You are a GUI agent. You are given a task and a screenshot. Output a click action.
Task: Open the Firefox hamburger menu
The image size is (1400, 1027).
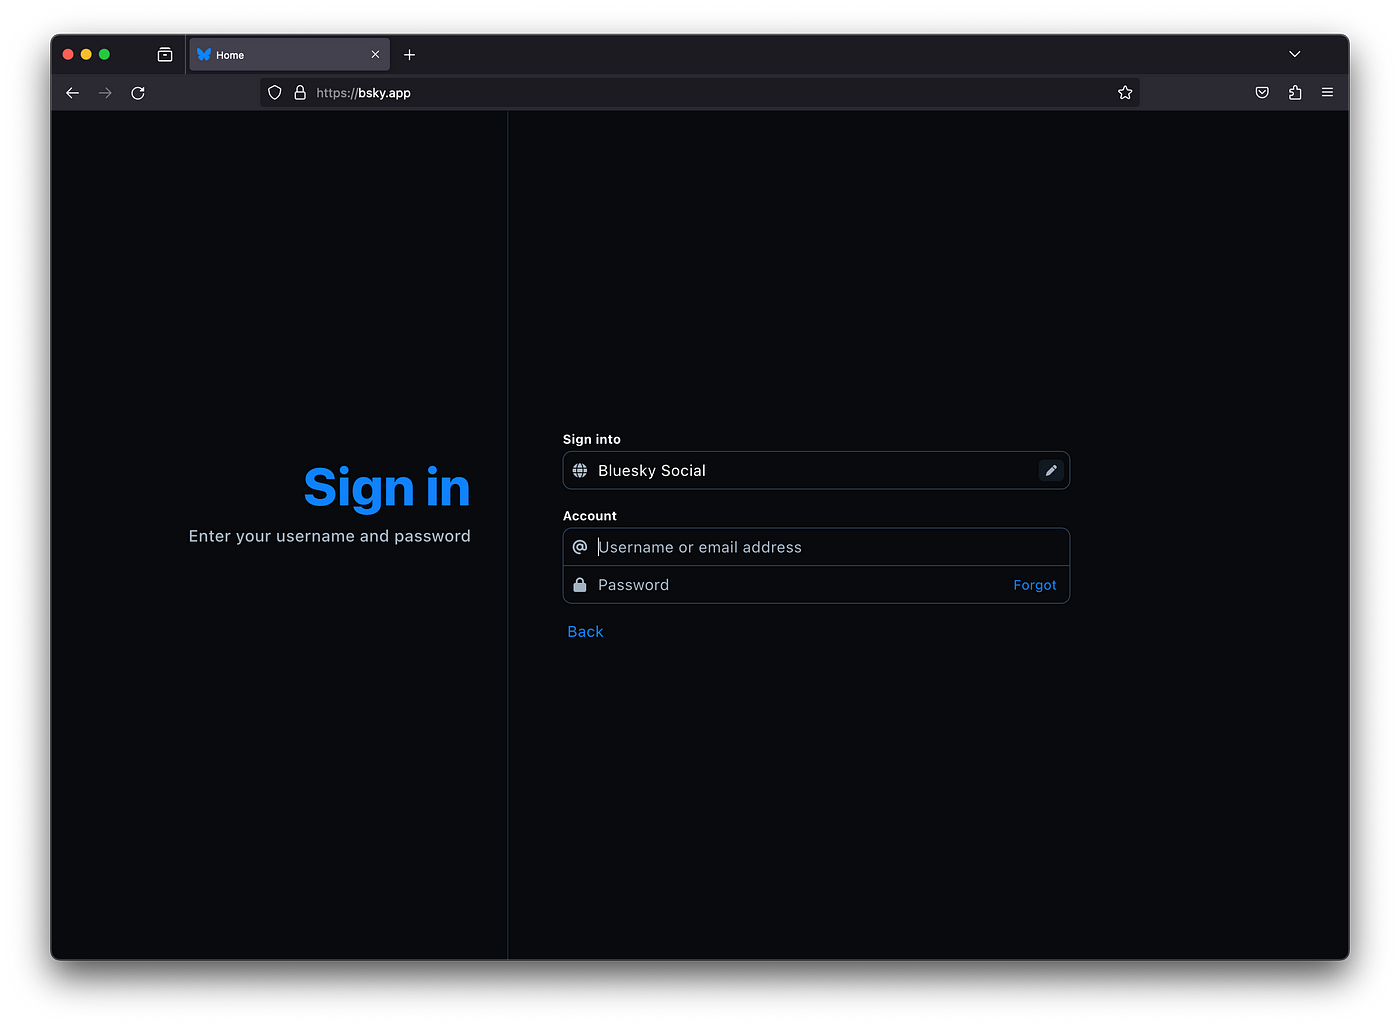(1328, 93)
